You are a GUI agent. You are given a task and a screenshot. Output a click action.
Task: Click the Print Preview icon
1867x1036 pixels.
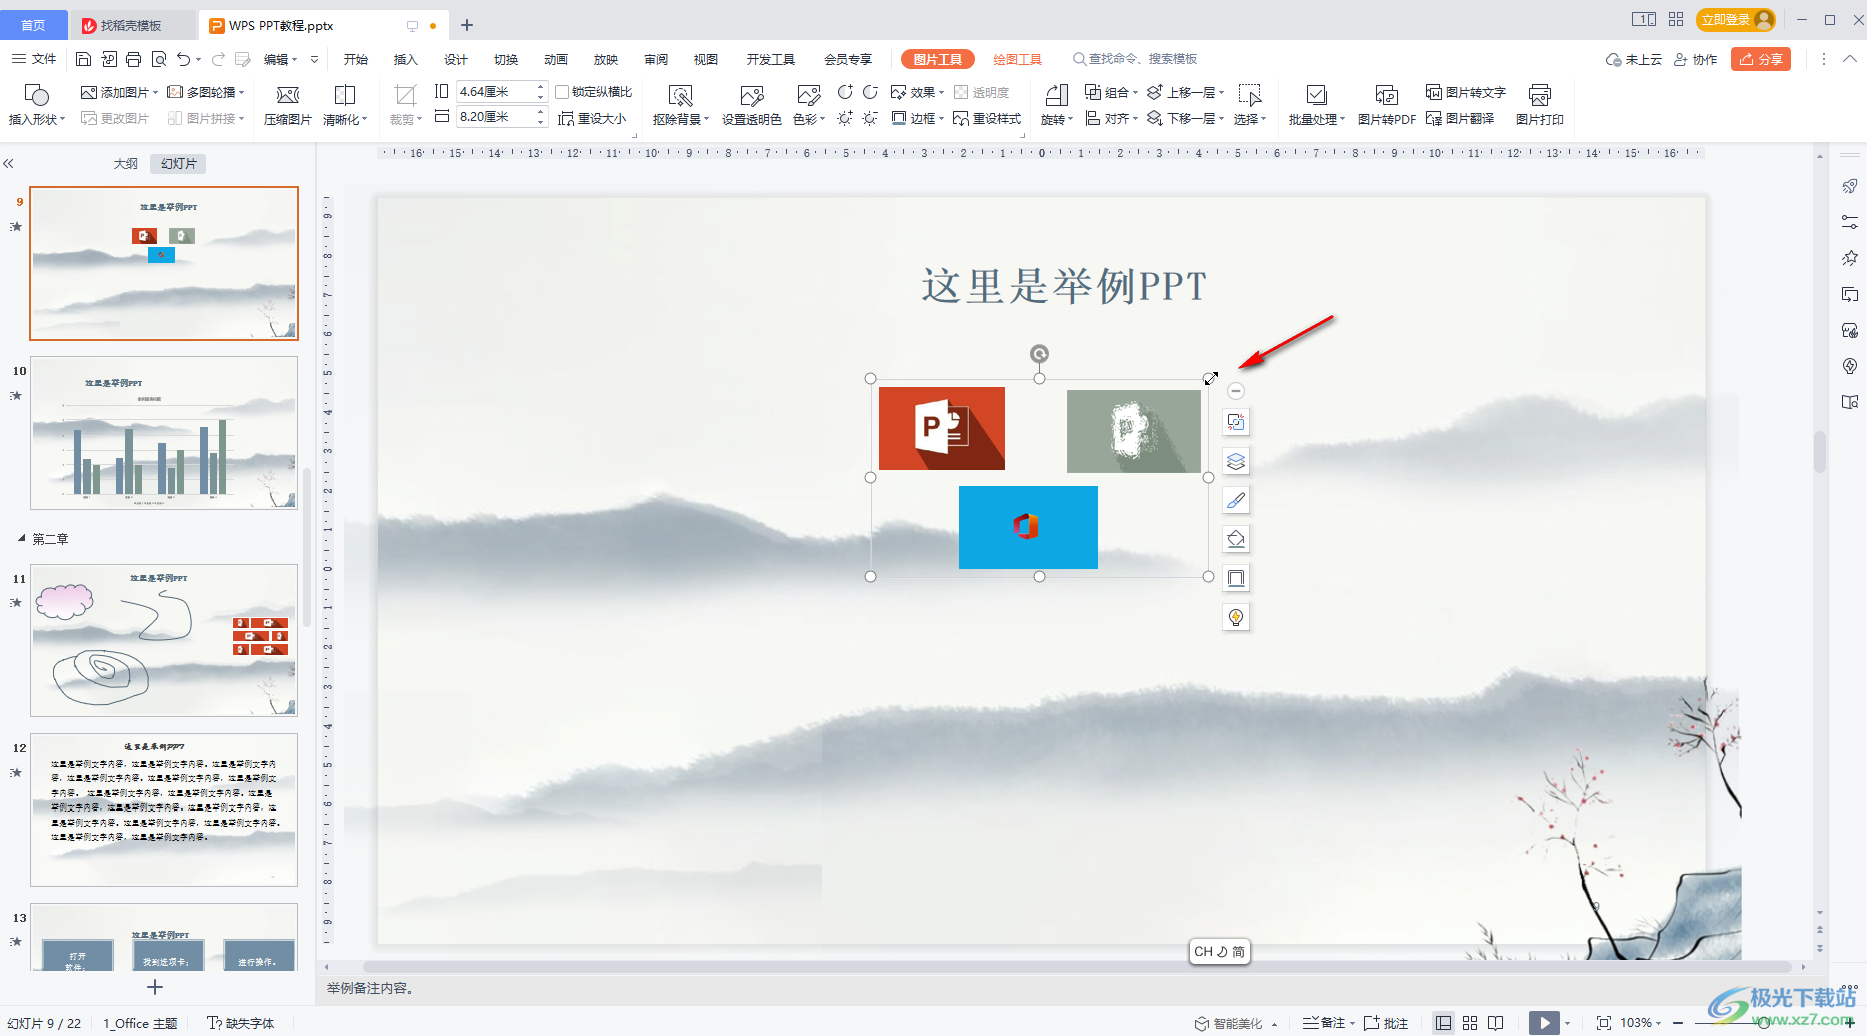pos(158,59)
